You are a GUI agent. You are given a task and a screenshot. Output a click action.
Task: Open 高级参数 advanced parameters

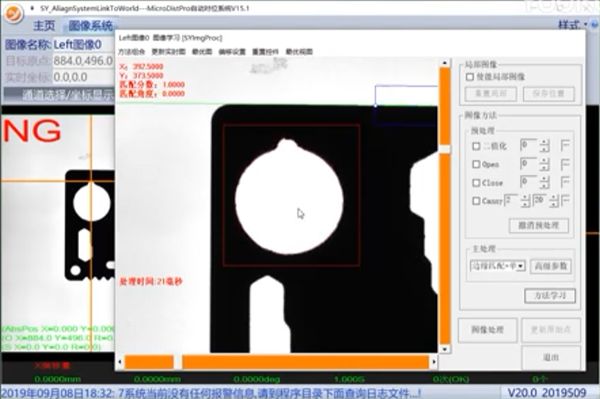[551, 266]
